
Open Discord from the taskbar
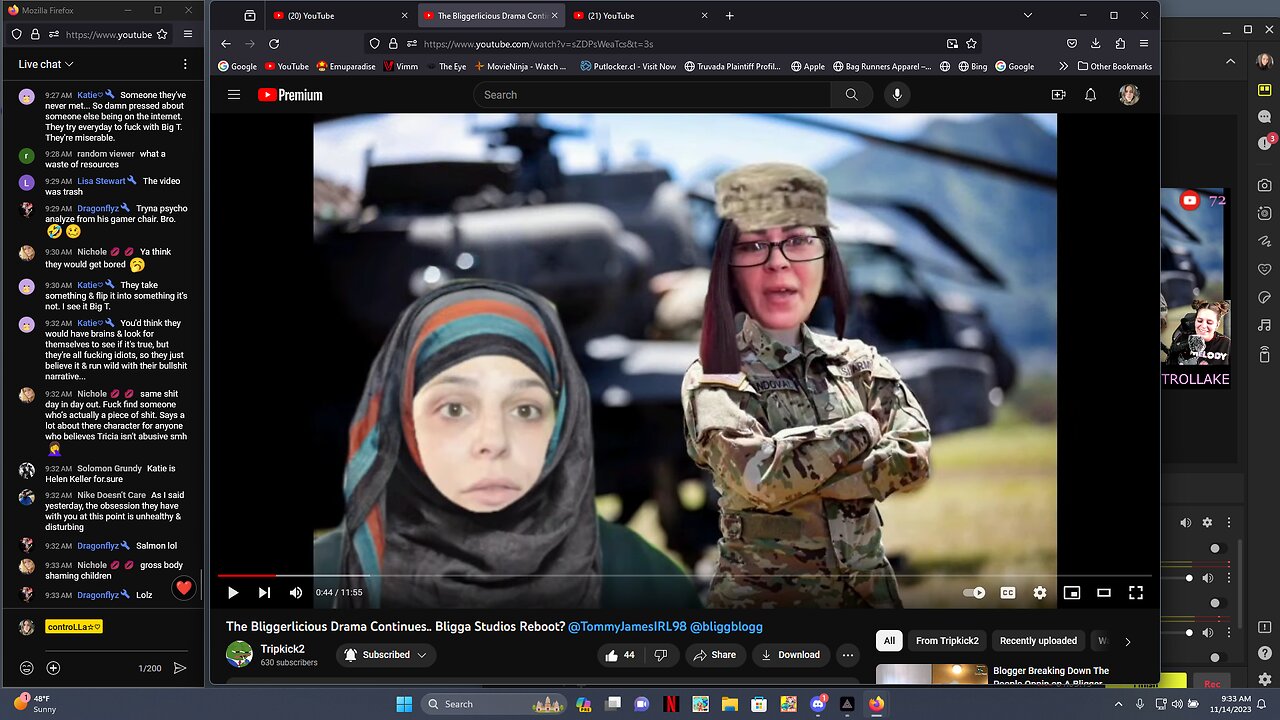coord(818,704)
